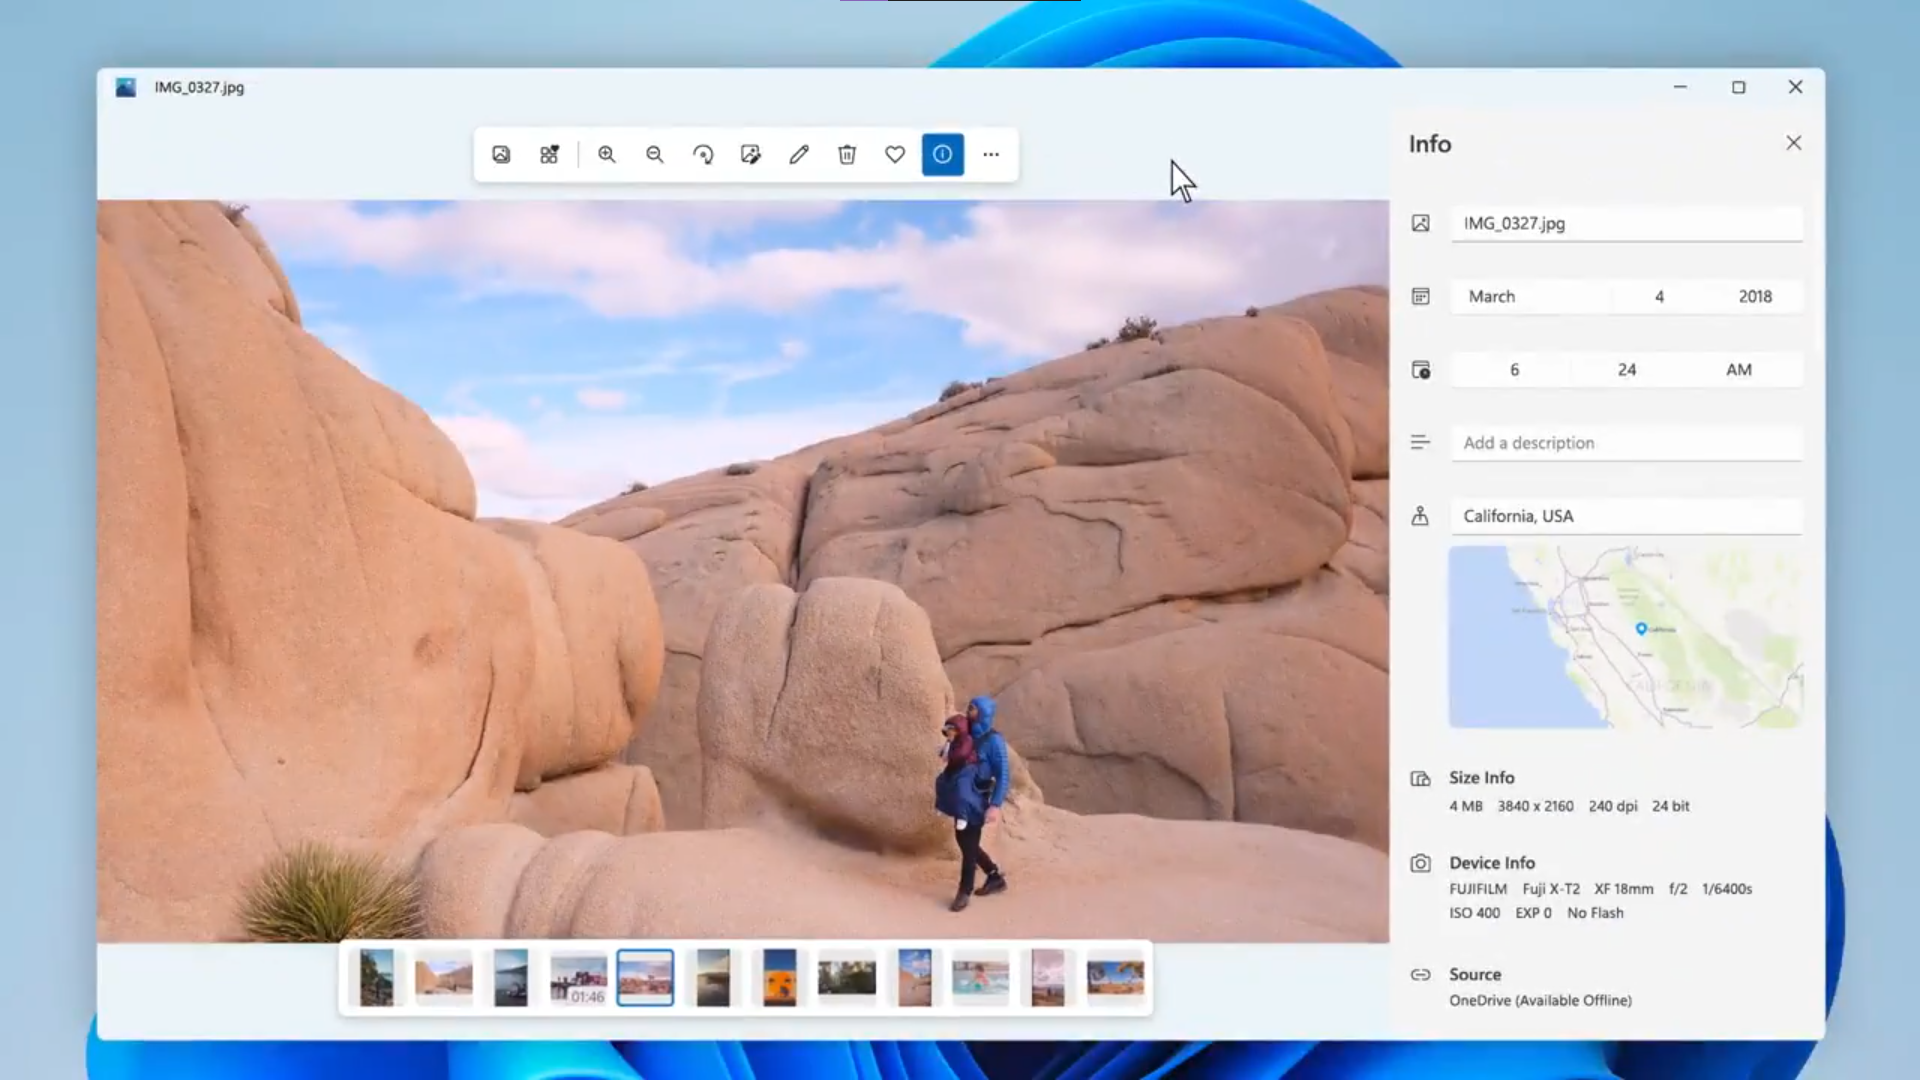Change the 2018 year selector
This screenshot has height=1080, width=1920.
coord(1754,297)
